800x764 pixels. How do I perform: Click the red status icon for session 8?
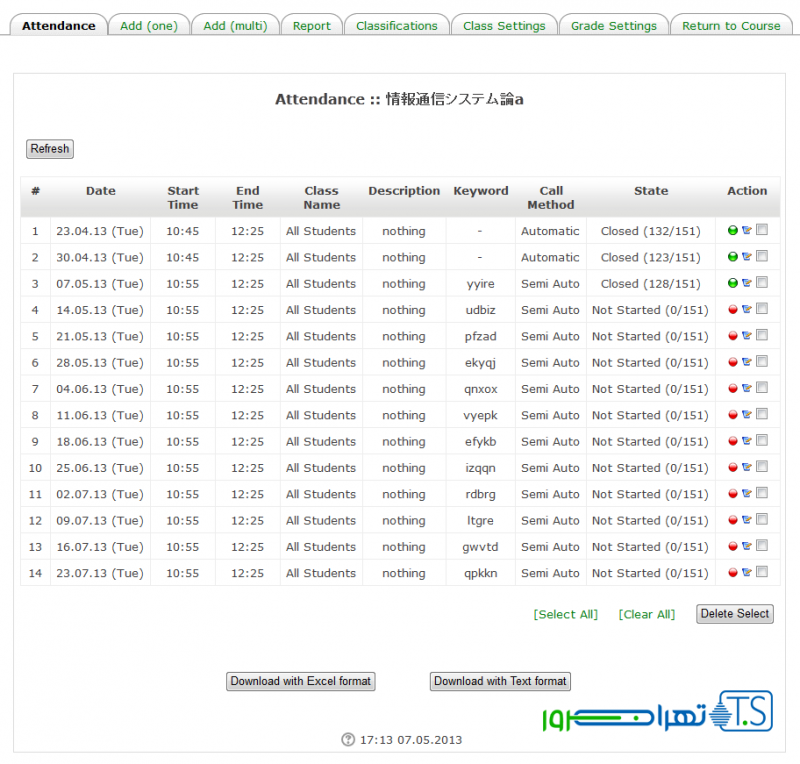pyautogui.click(x=733, y=414)
